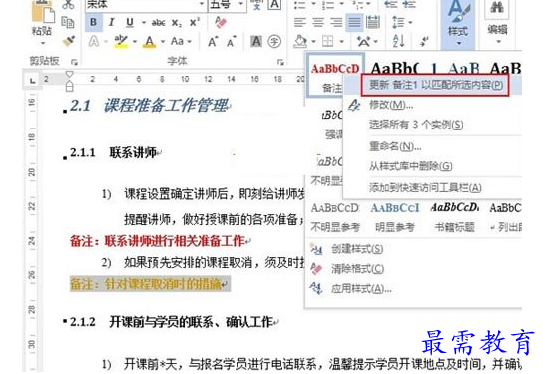Image resolution: width=543 pixels, height=374 pixels.
Task: Toggle Subscript x₂ formatting
Action: coord(176,23)
